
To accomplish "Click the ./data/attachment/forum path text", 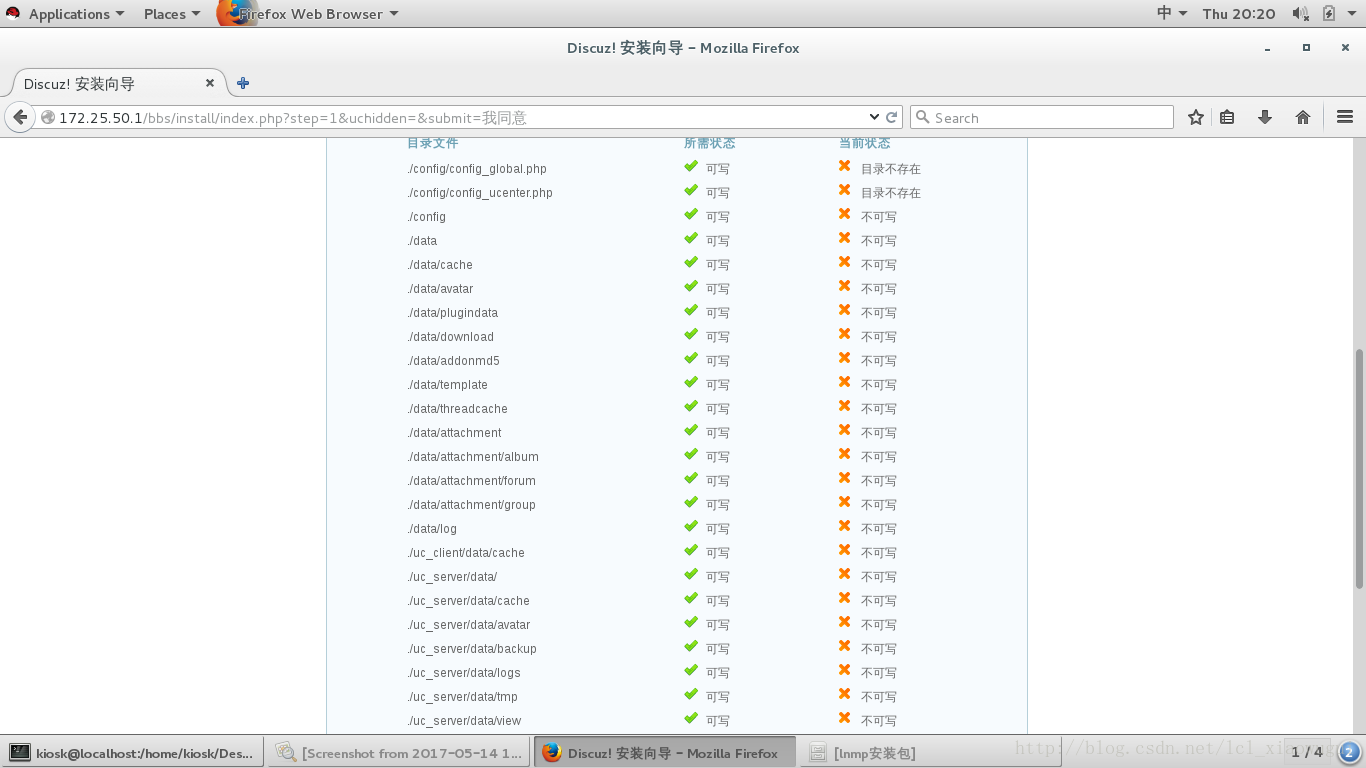I will click(x=471, y=481).
